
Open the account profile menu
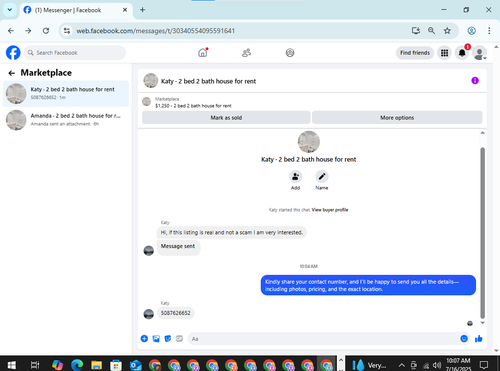click(480, 53)
